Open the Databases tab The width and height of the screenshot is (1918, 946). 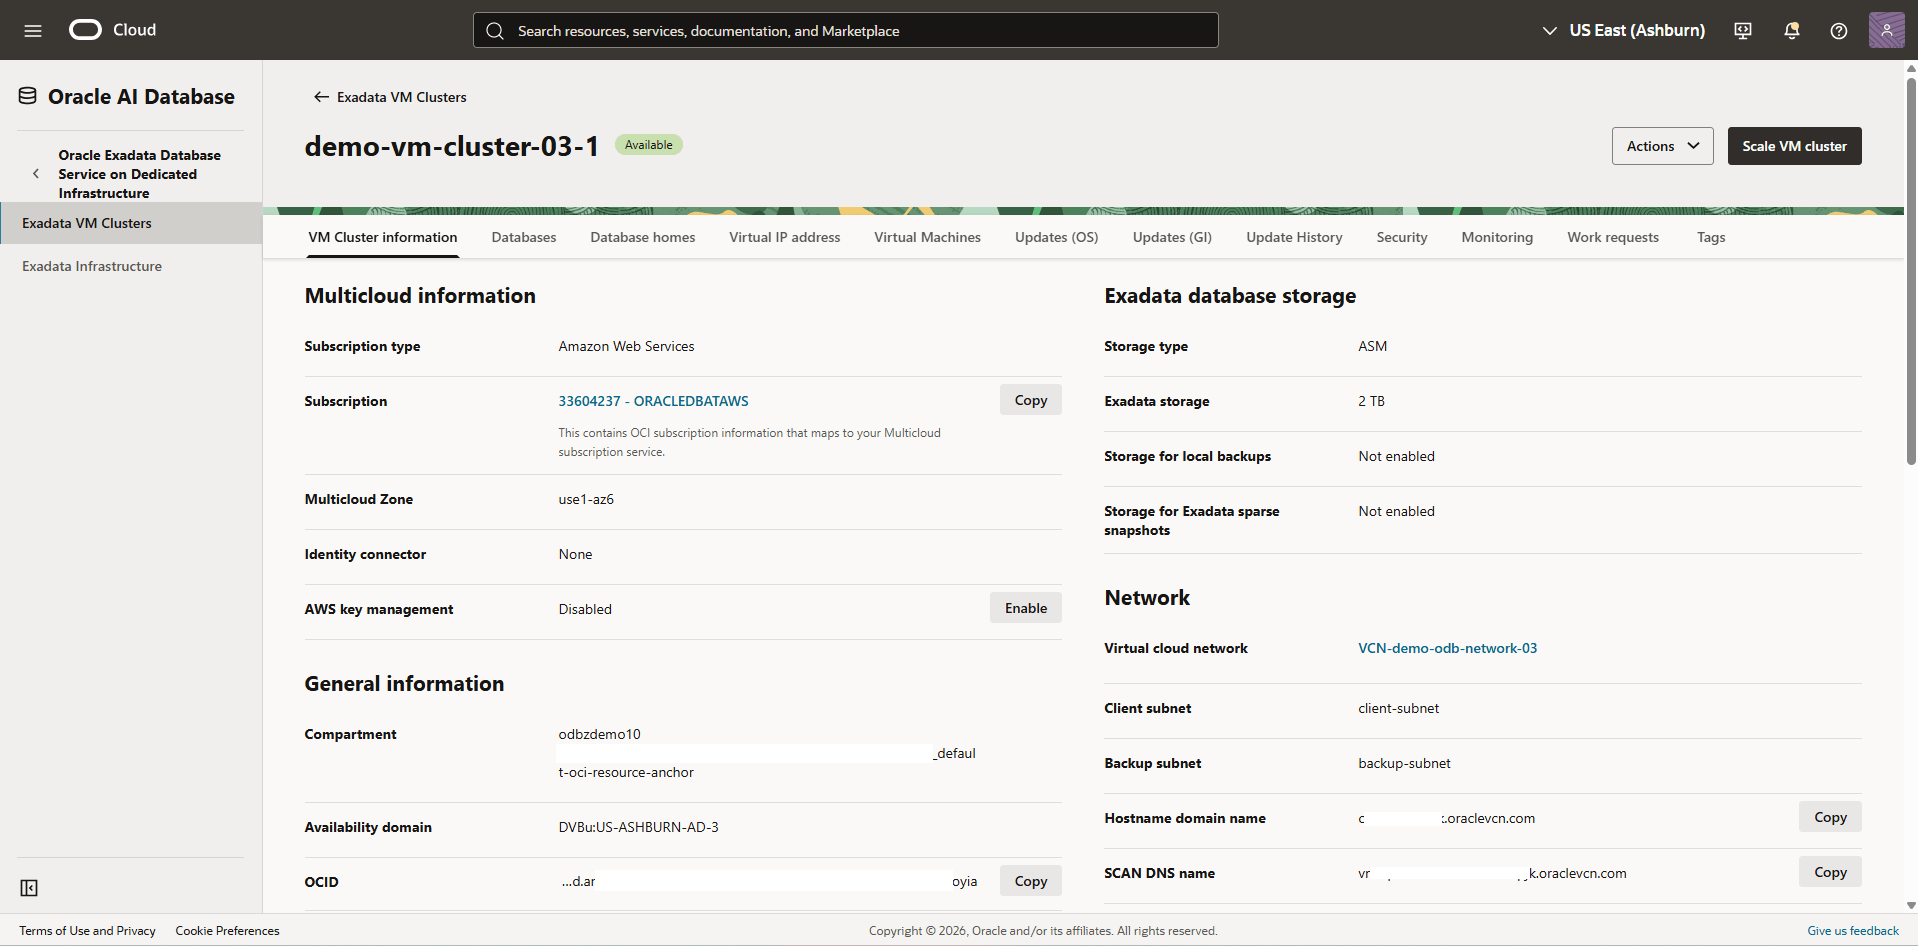(524, 237)
